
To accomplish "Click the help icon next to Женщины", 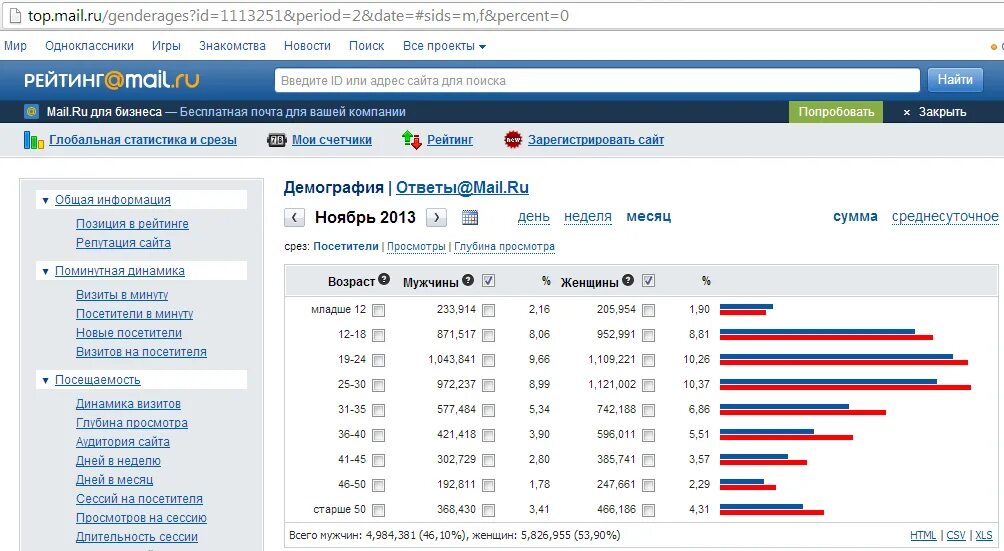I will [628, 280].
